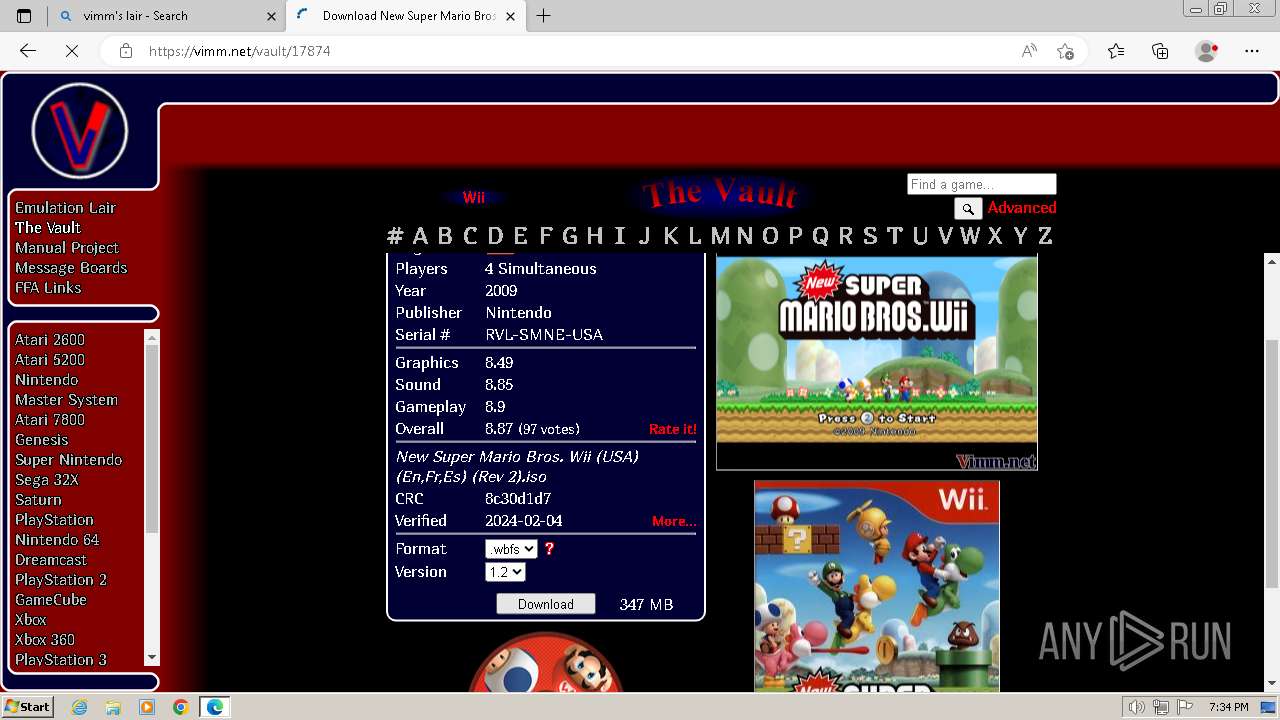This screenshot has height=720, width=1280.
Task: Open the Format .wbfs dropdown
Action: coord(511,549)
